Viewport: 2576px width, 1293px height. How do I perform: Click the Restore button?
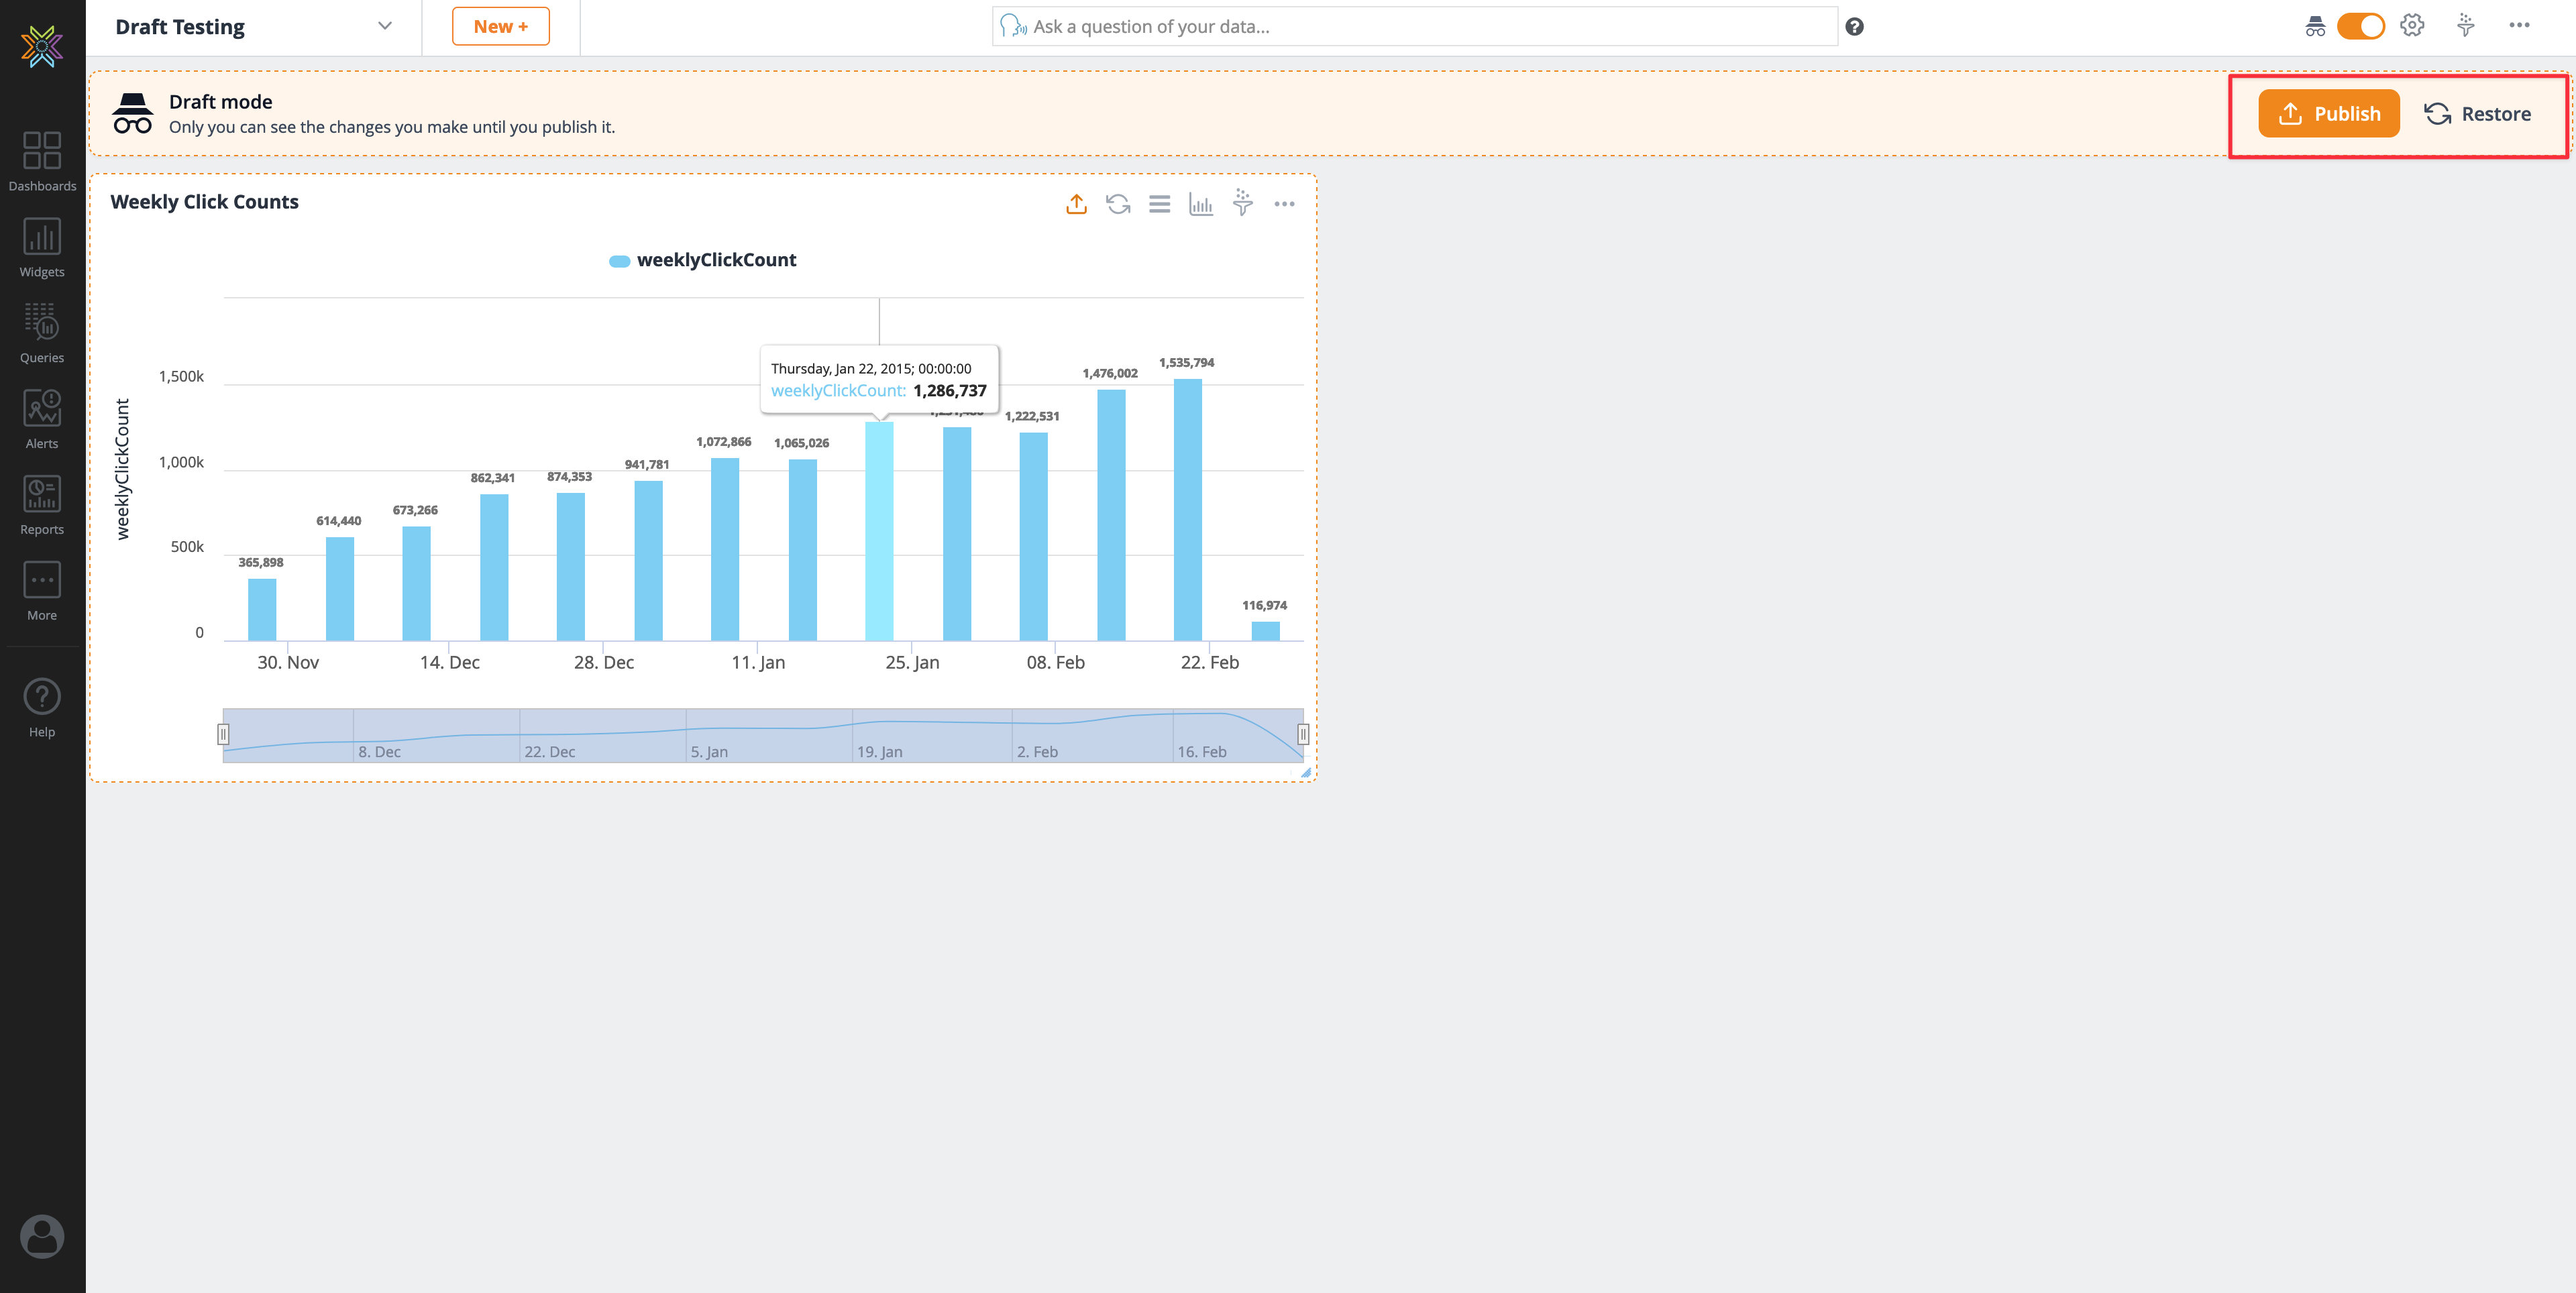coord(2478,114)
